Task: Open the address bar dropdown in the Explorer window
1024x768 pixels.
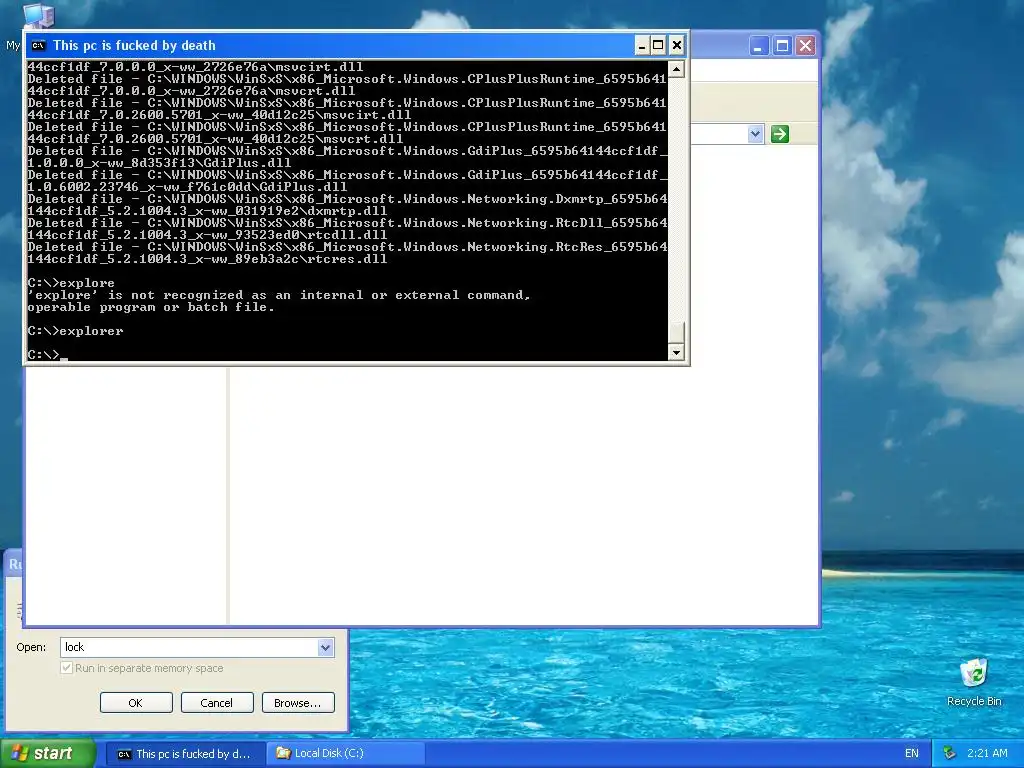Action: point(755,134)
